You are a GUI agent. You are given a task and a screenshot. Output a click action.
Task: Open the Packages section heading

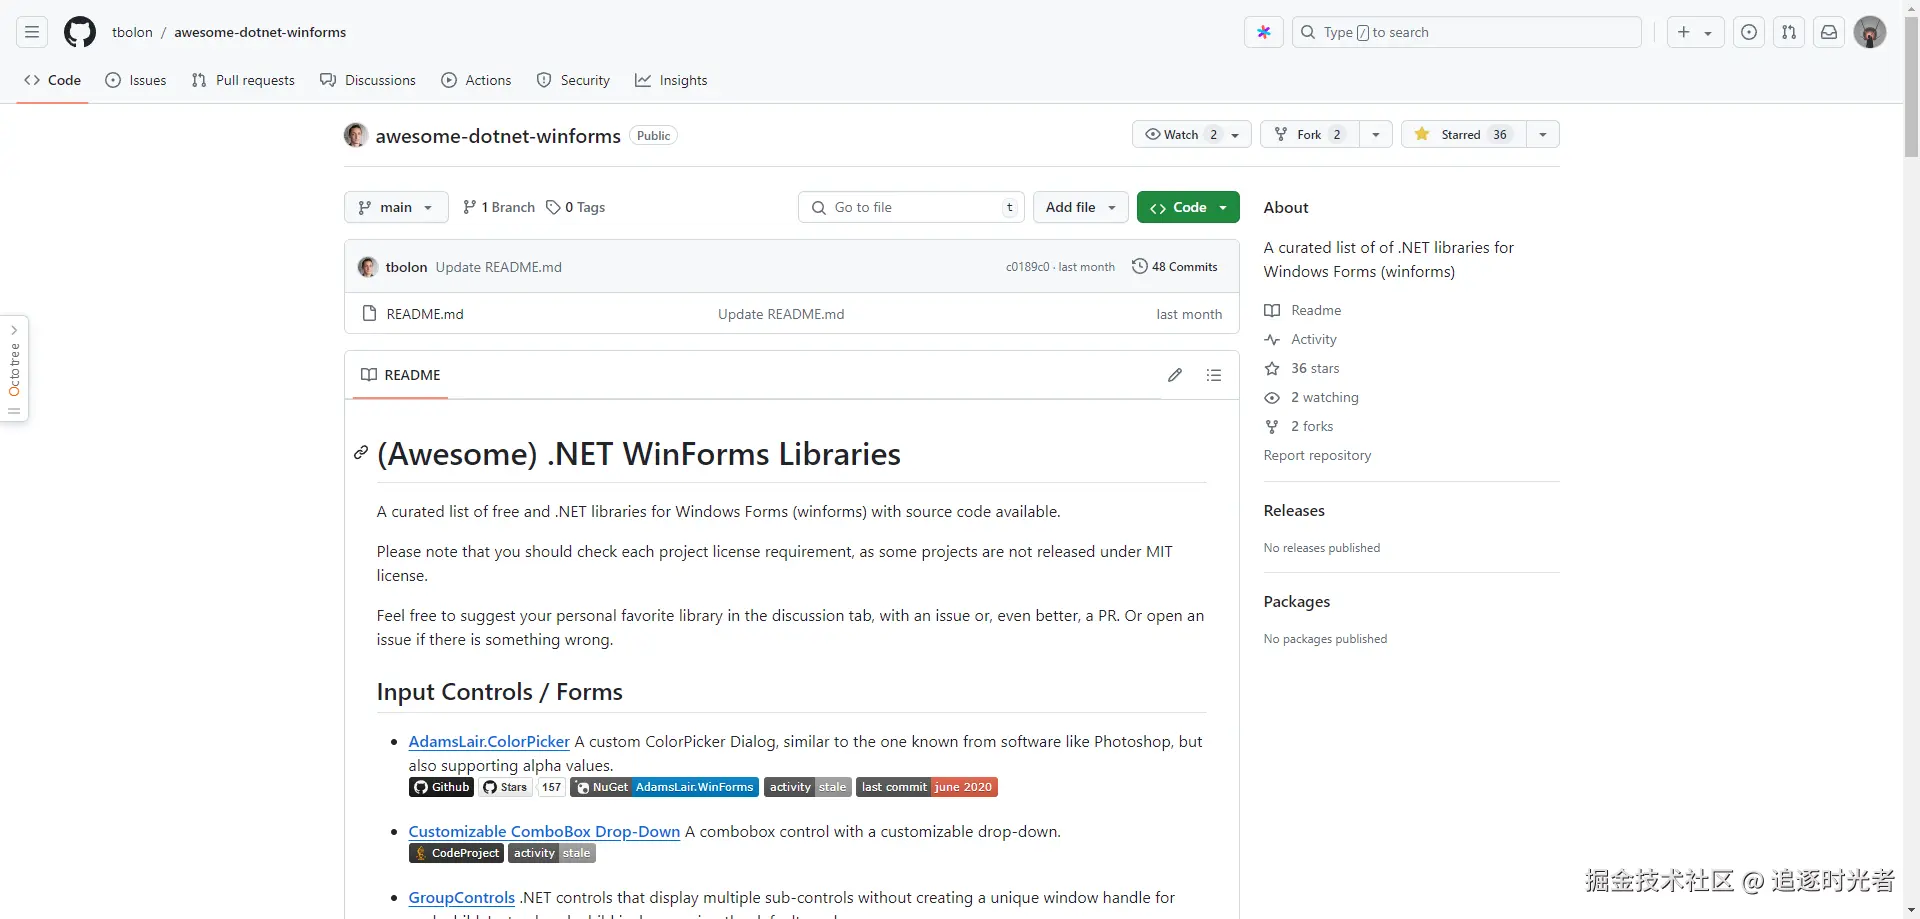tap(1297, 601)
